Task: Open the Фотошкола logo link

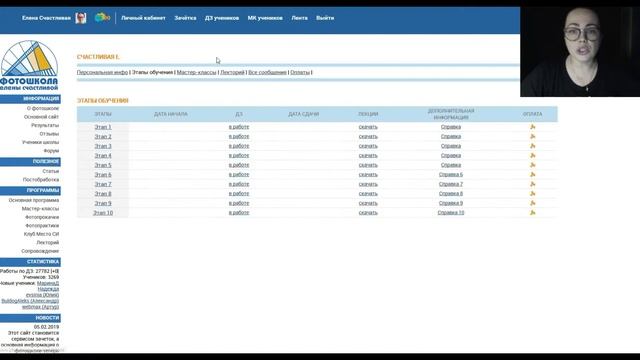Action: (x=29, y=65)
